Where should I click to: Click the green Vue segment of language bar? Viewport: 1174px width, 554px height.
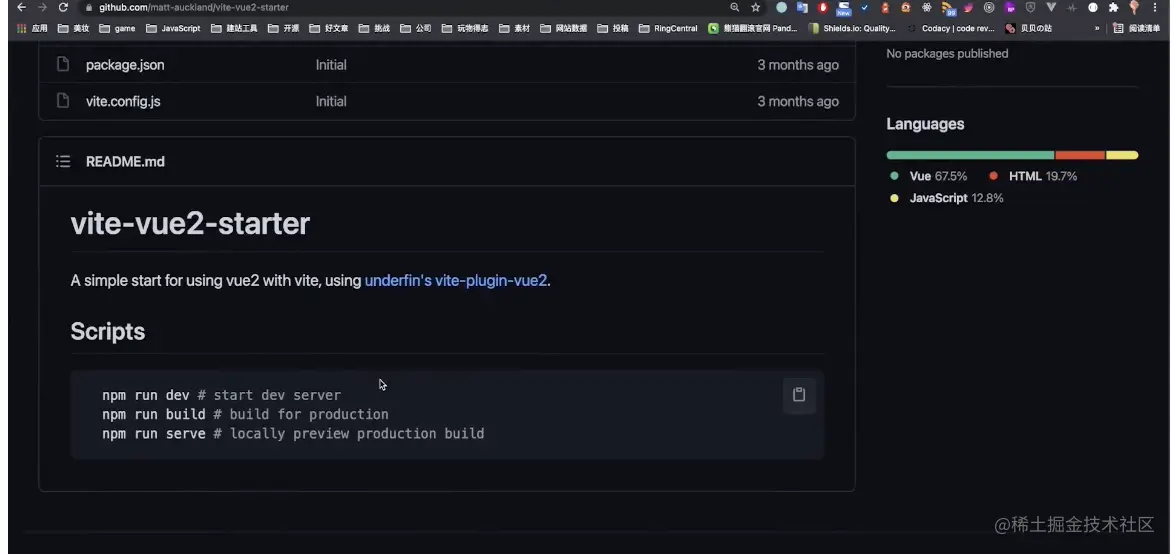tap(970, 155)
